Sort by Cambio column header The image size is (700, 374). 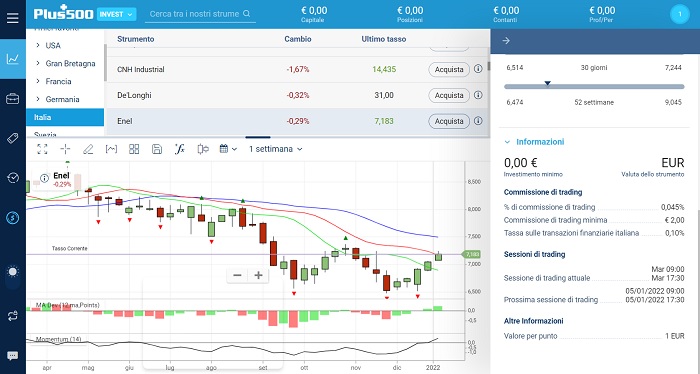[298, 39]
